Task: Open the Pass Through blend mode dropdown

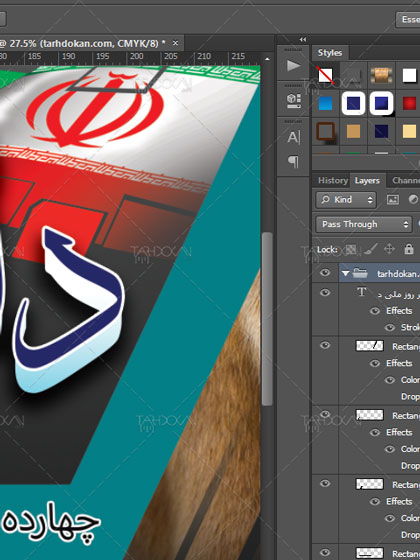Action: pyautogui.click(x=364, y=224)
